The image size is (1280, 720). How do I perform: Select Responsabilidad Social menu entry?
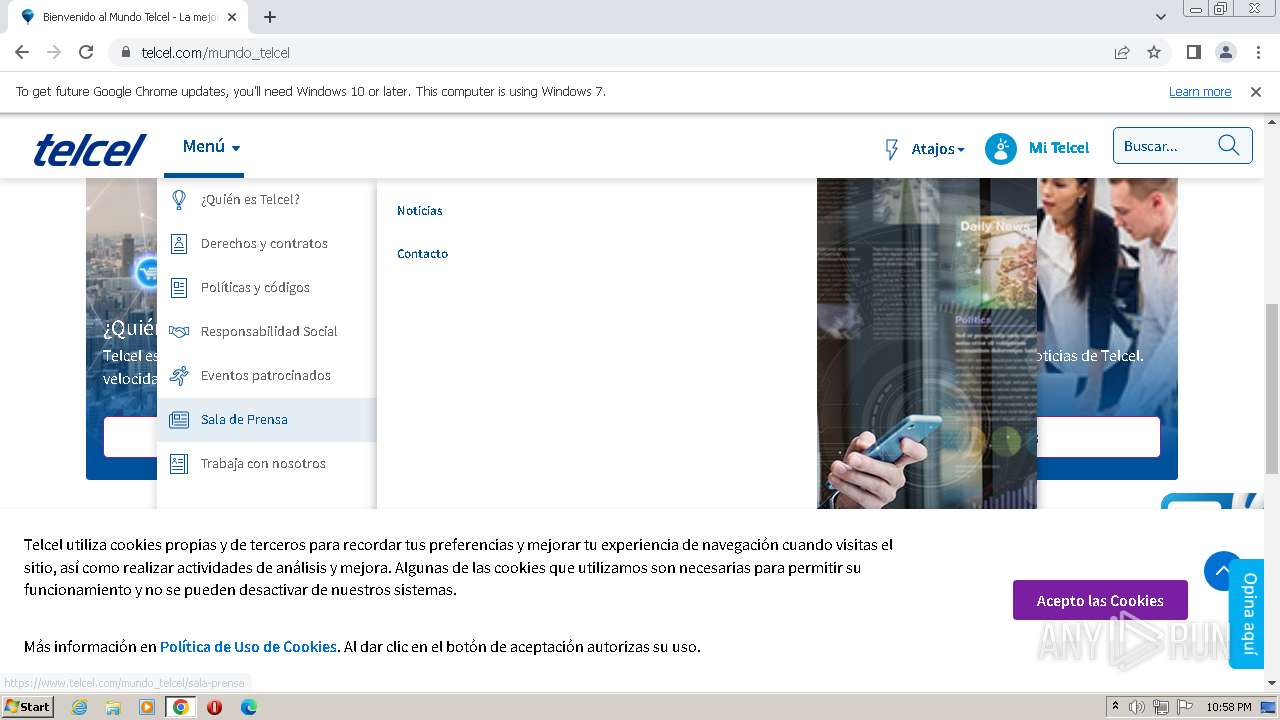pyautogui.click(x=266, y=331)
